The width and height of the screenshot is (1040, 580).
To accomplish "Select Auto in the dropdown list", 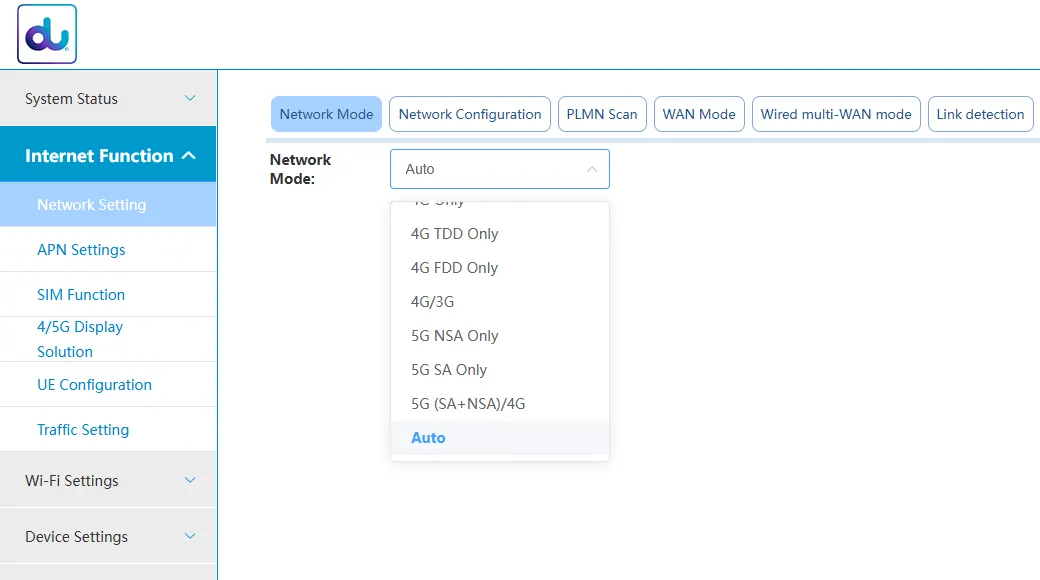I will coord(428,438).
